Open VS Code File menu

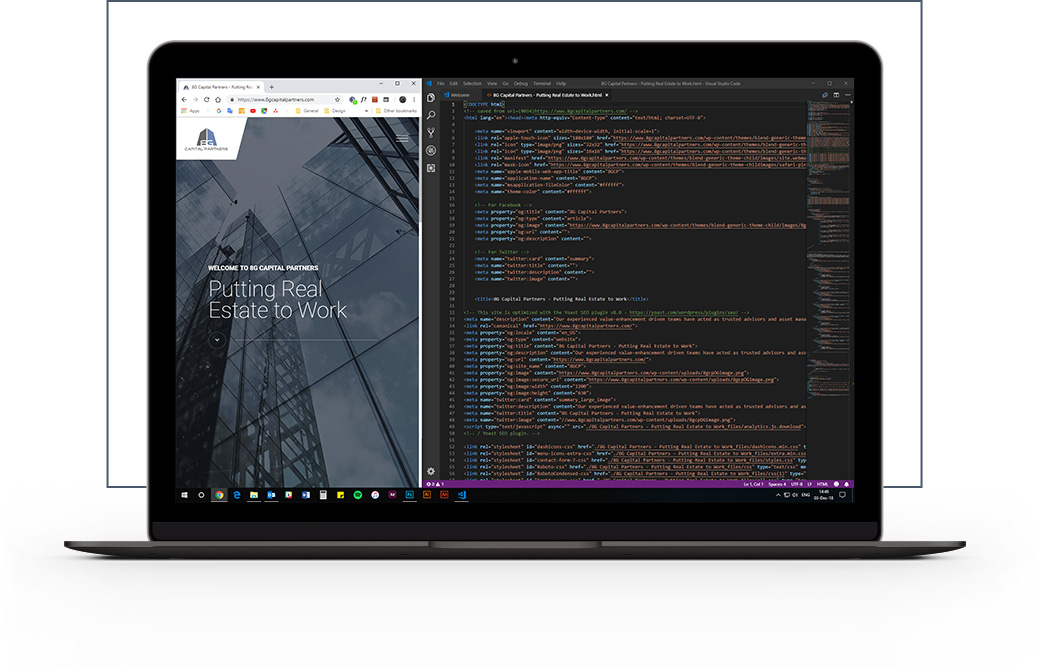pyautogui.click(x=441, y=83)
